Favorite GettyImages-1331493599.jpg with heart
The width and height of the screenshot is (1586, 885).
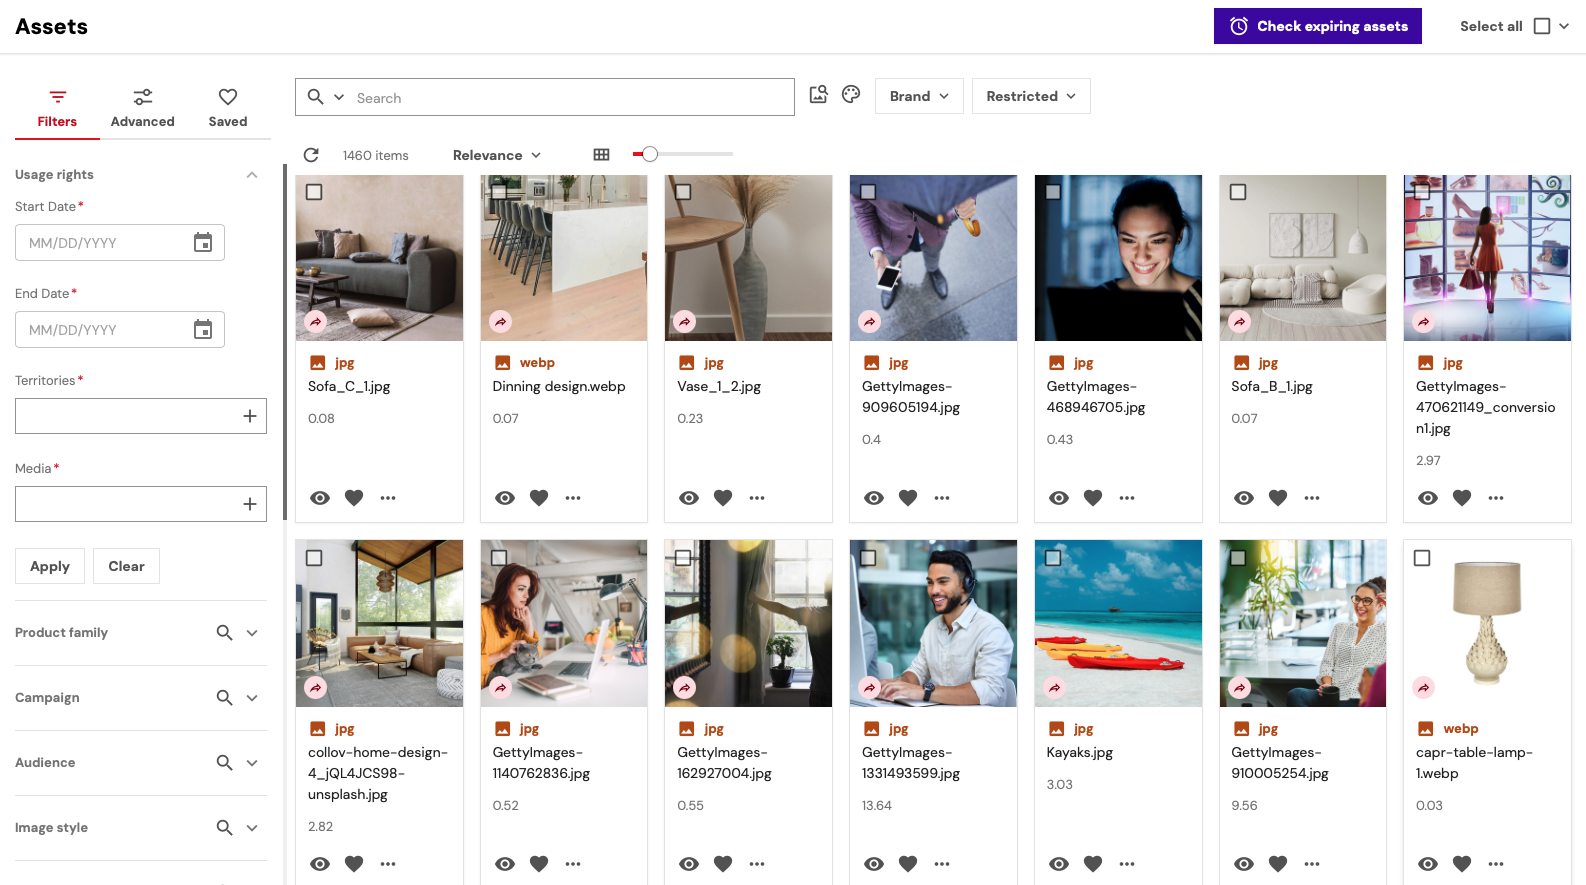908,864
